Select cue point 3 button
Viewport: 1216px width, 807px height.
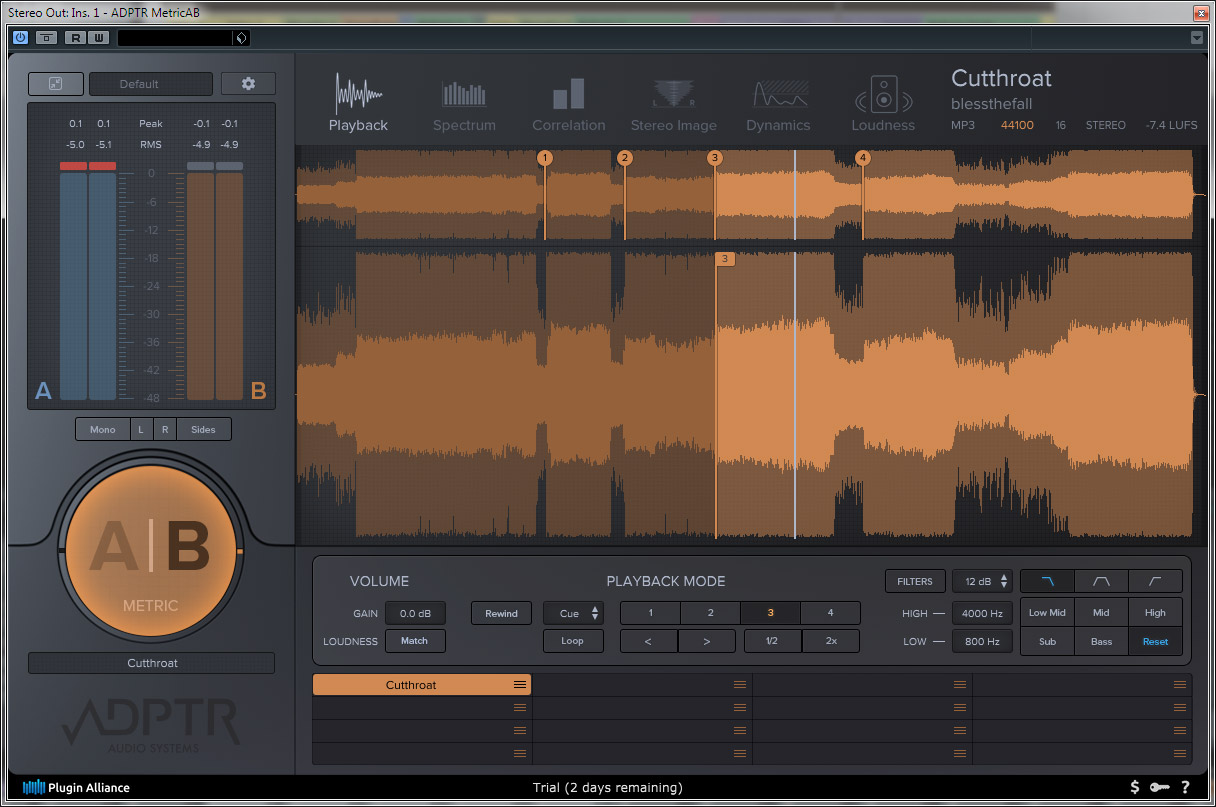point(770,613)
